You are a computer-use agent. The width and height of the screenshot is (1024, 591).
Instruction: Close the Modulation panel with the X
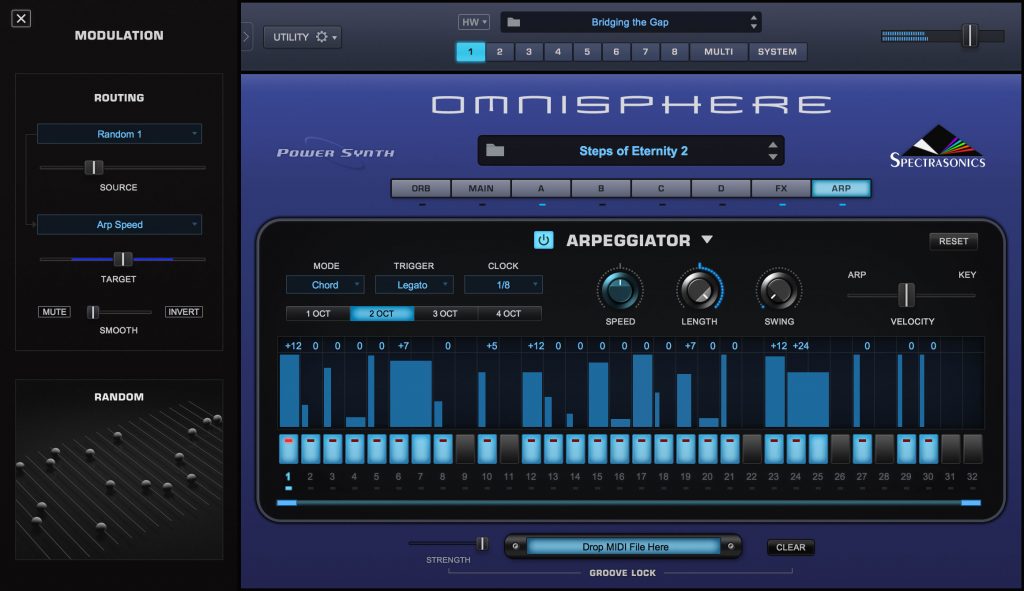click(x=21, y=18)
